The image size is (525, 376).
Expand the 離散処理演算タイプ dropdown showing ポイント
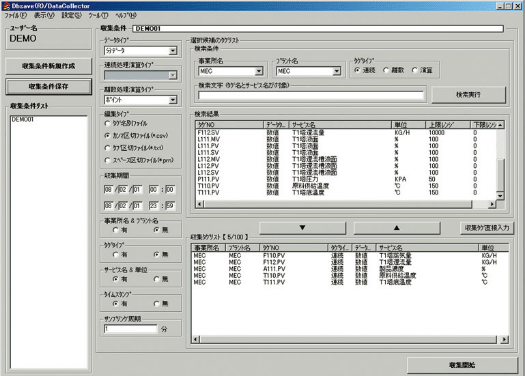[x=173, y=100]
